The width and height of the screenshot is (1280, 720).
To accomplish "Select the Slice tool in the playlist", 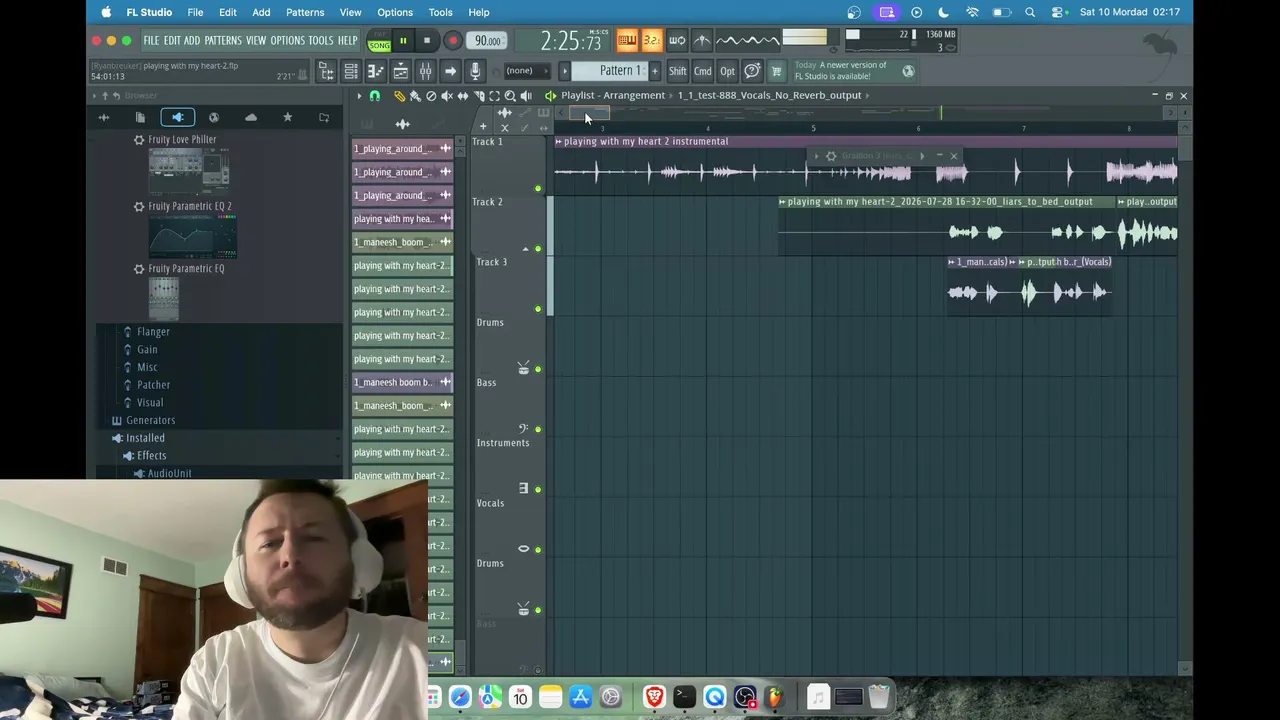I will [x=479, y=96].
